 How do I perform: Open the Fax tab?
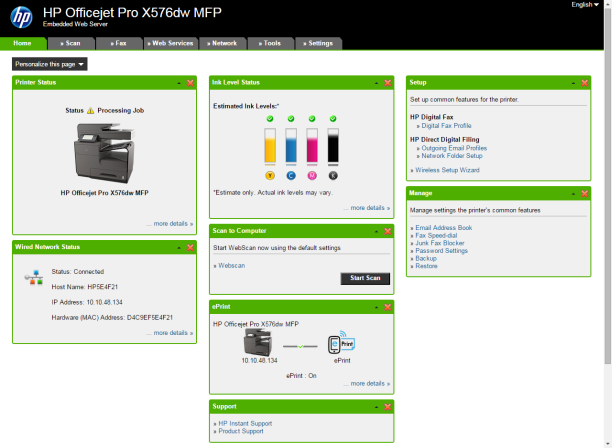coord(119,43)
